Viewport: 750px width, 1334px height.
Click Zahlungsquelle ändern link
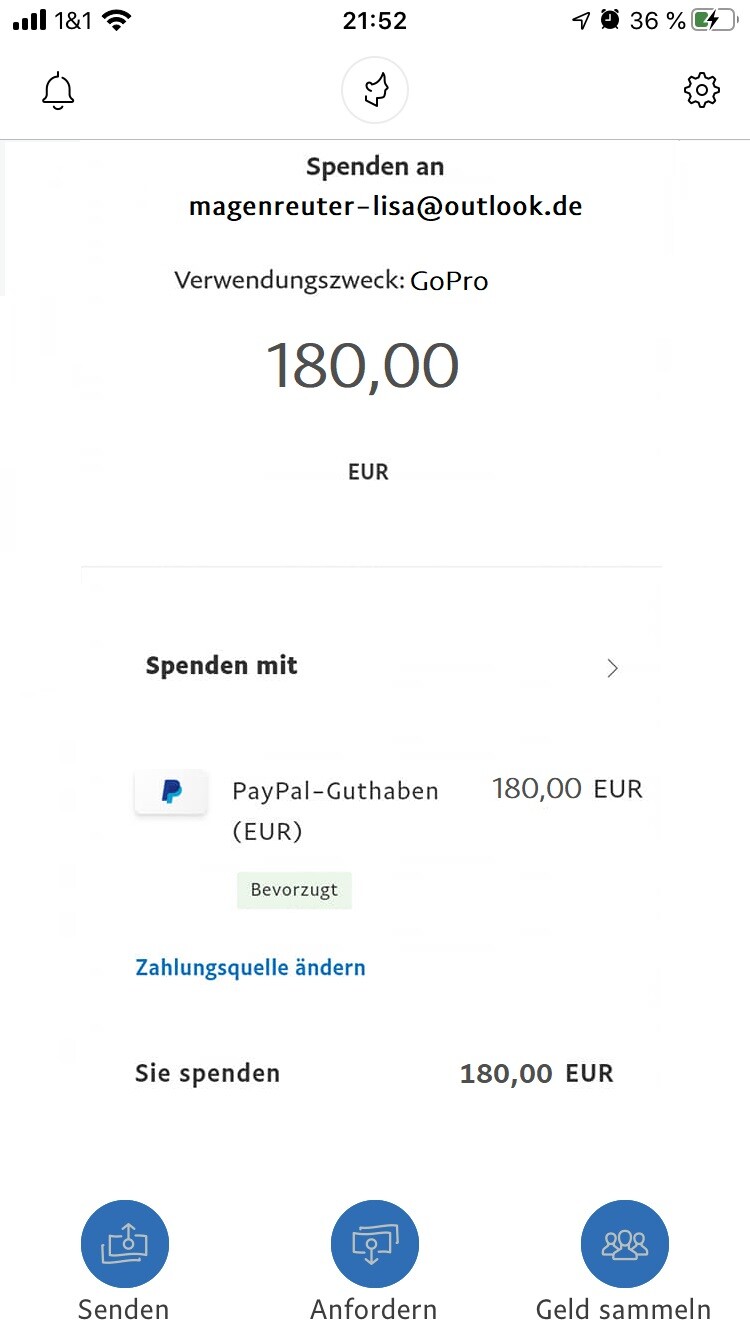(x=250, y=967)
